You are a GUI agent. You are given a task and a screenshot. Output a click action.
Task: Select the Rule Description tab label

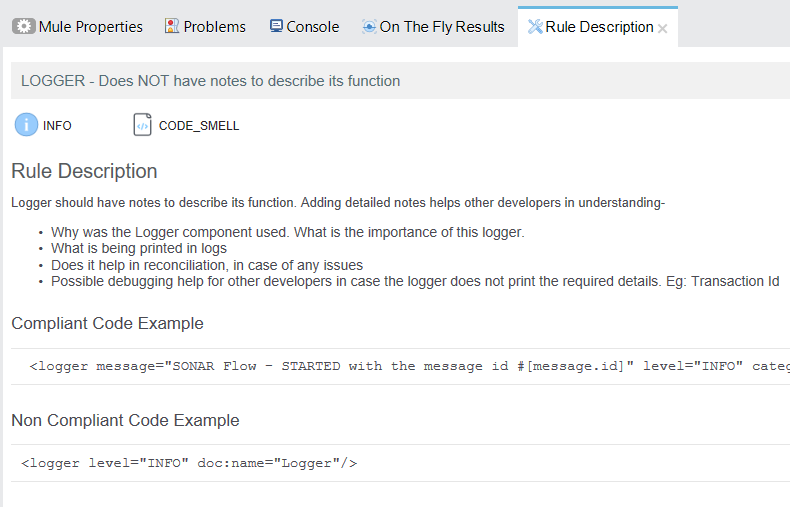tap(599, 27)
